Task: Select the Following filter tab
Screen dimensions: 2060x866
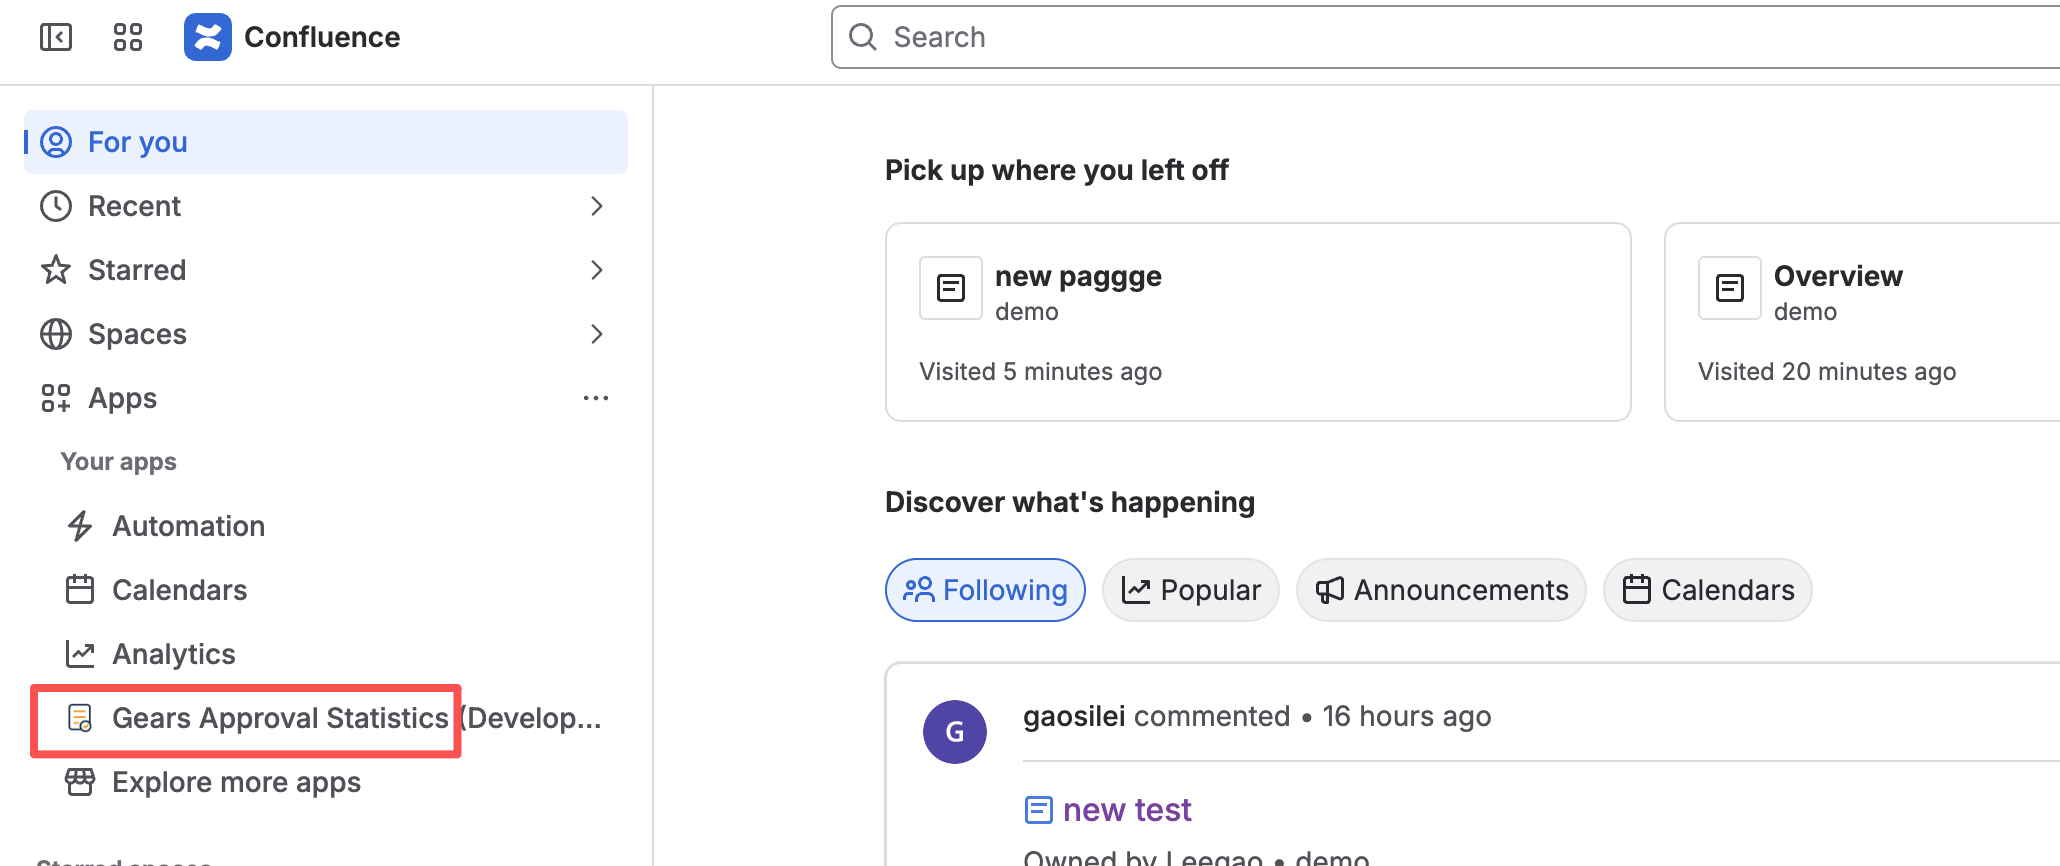Action: click(x=985, y=590)
